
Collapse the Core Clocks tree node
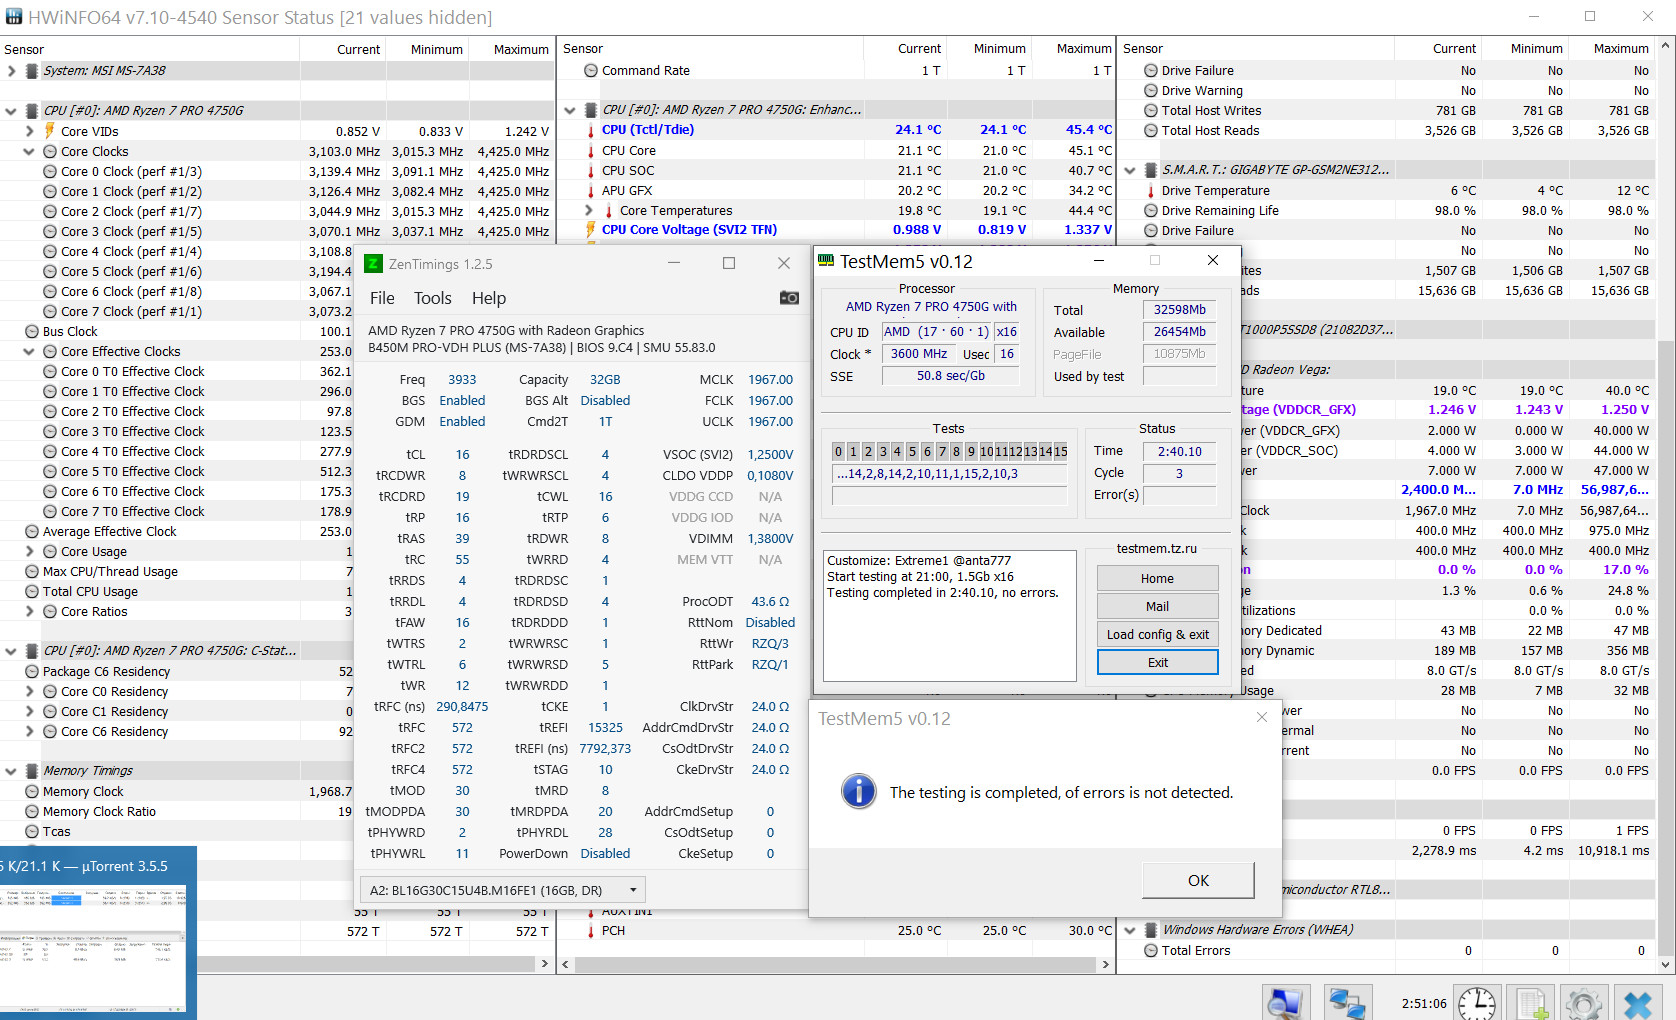tap(29, 152)
